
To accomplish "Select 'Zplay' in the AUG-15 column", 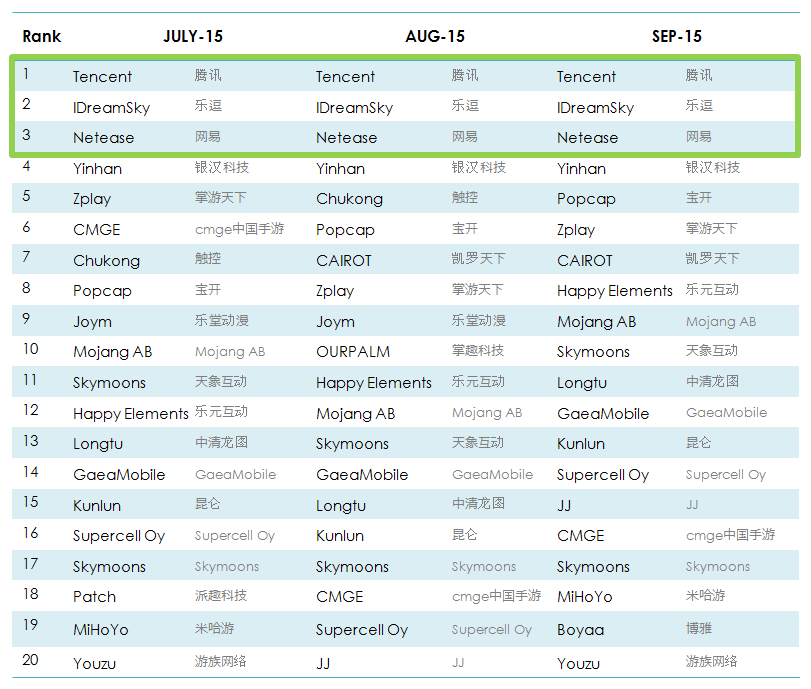I will (x=335, y=291).
